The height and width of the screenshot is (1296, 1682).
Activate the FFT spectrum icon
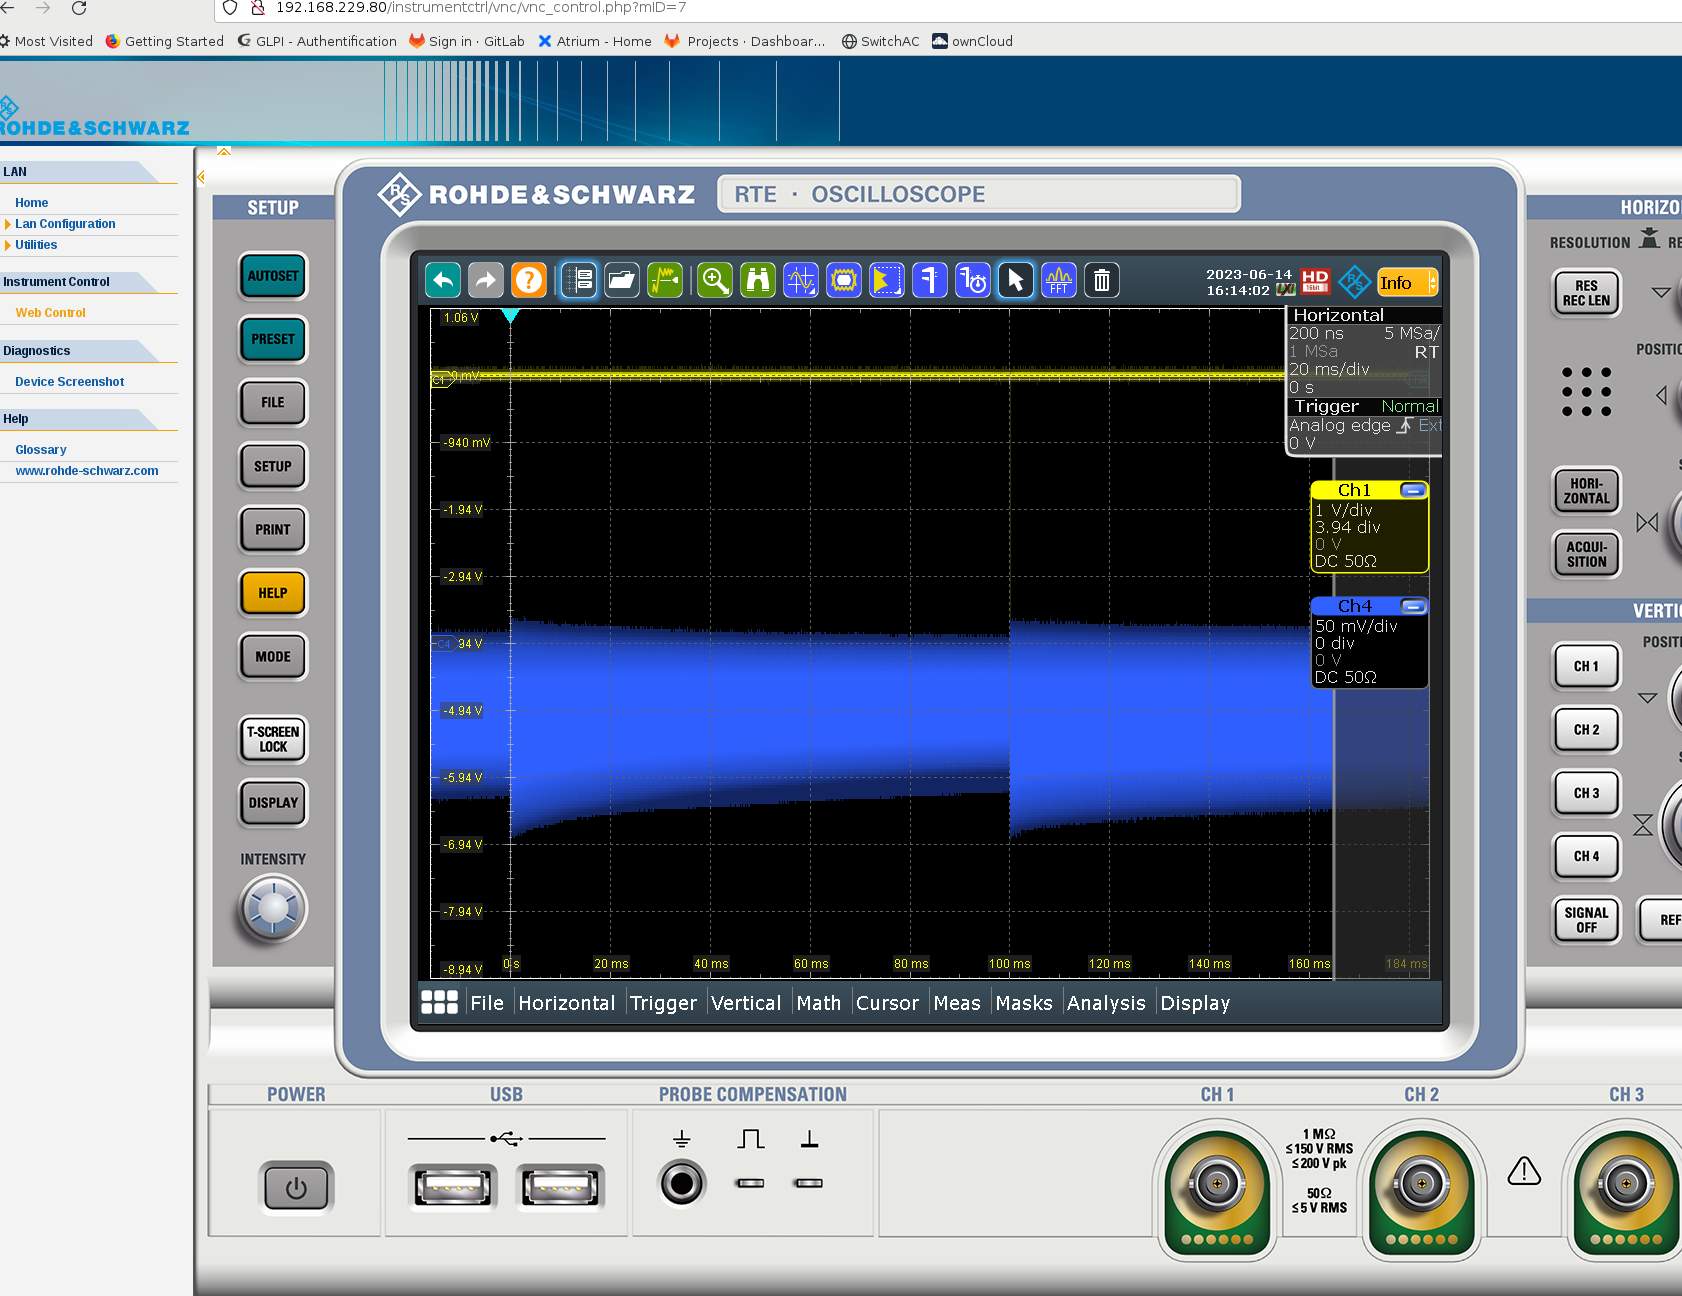point(1059,281)
